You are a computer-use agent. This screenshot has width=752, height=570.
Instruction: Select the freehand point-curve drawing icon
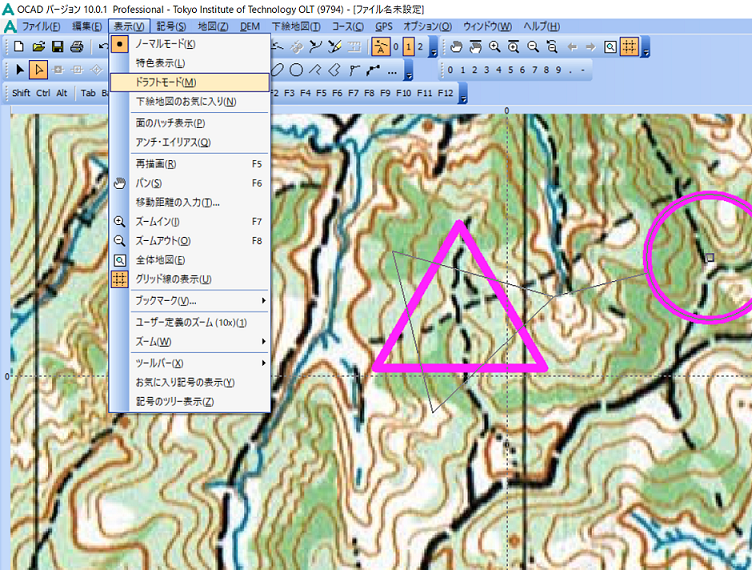pos(373,70)
